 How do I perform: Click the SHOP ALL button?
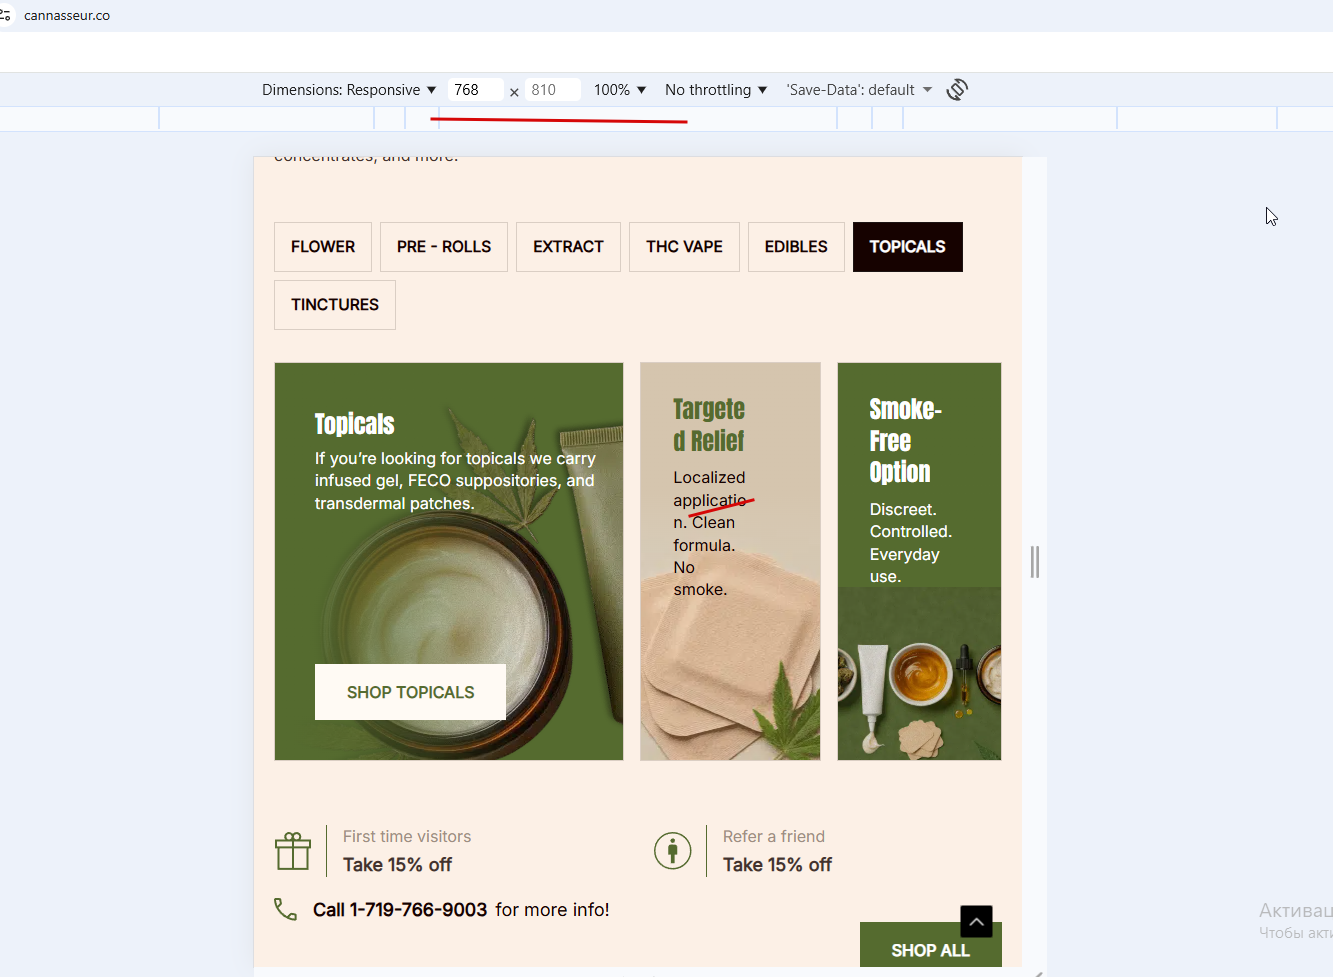(x=930, y=946)
